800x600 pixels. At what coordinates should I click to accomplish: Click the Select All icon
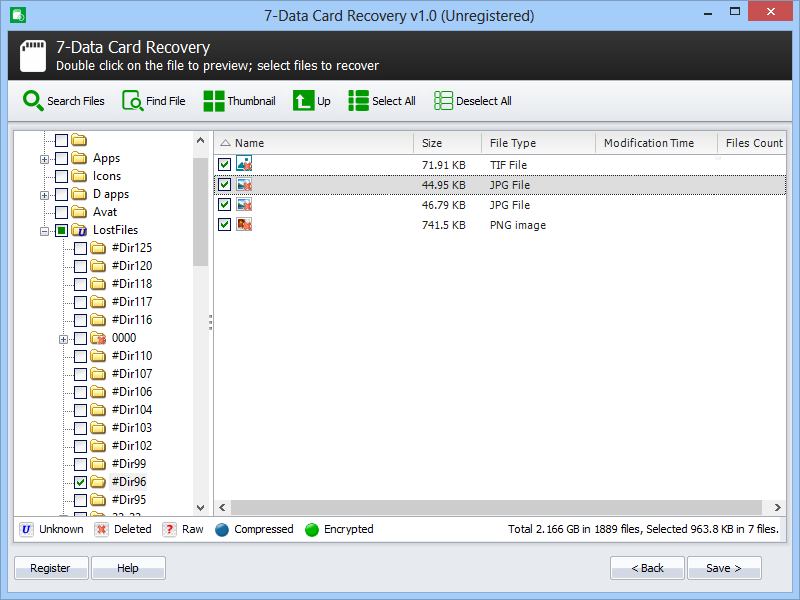357,100
